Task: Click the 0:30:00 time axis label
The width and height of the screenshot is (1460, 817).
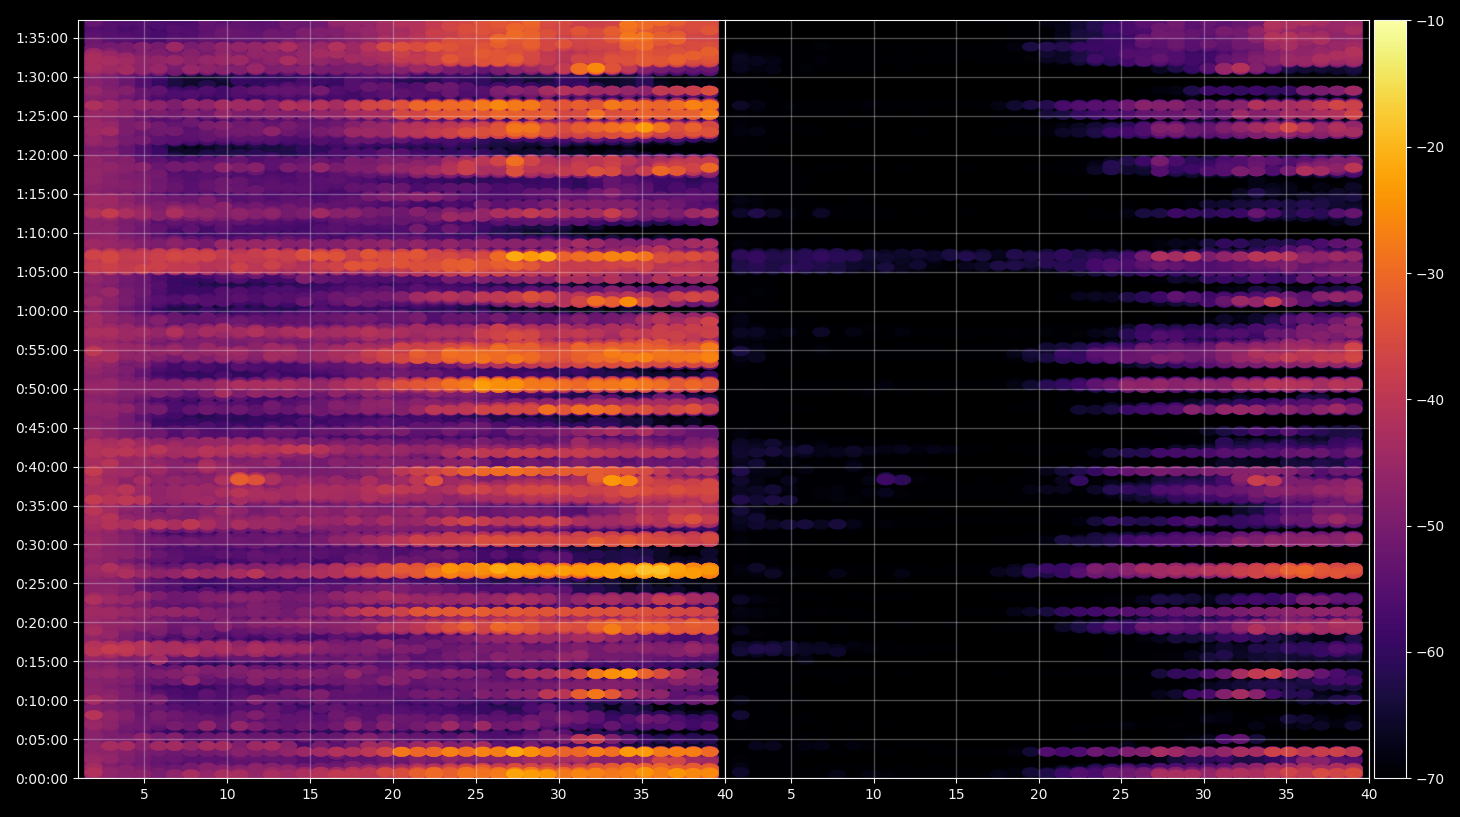Action: (42, 545)
